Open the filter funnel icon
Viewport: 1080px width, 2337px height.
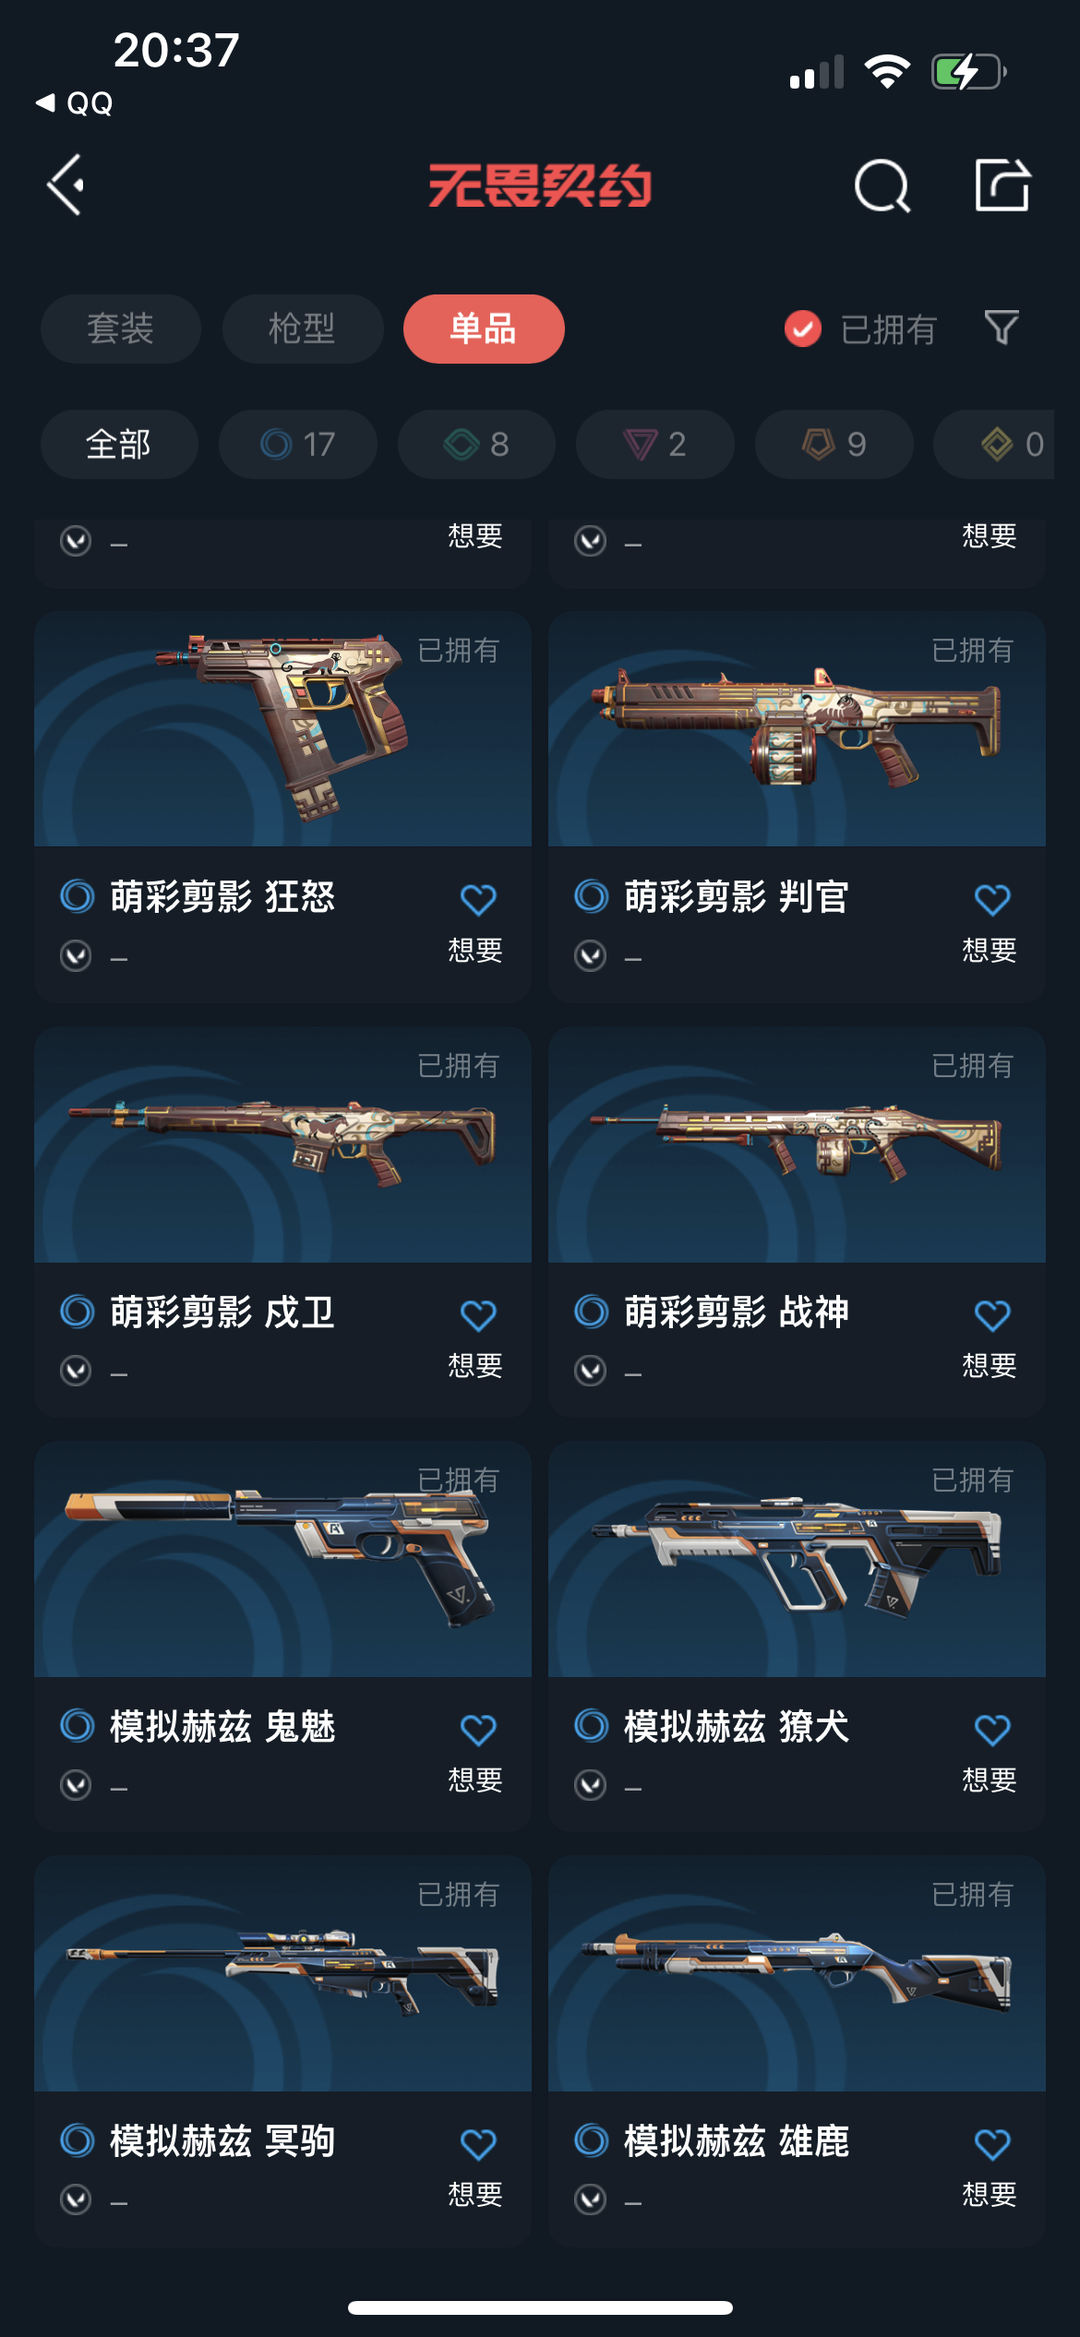pyautogui.click(x=1001, y=327)
